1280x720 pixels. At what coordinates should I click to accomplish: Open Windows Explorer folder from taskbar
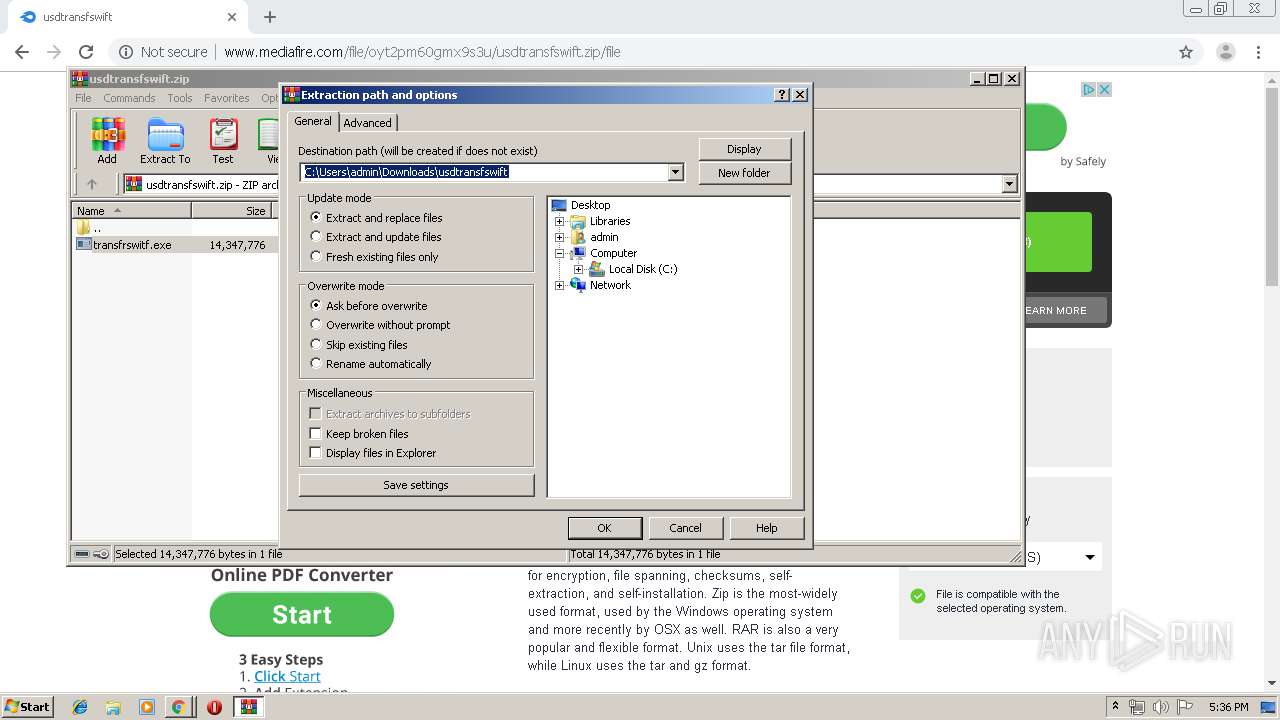click(113, 707)
